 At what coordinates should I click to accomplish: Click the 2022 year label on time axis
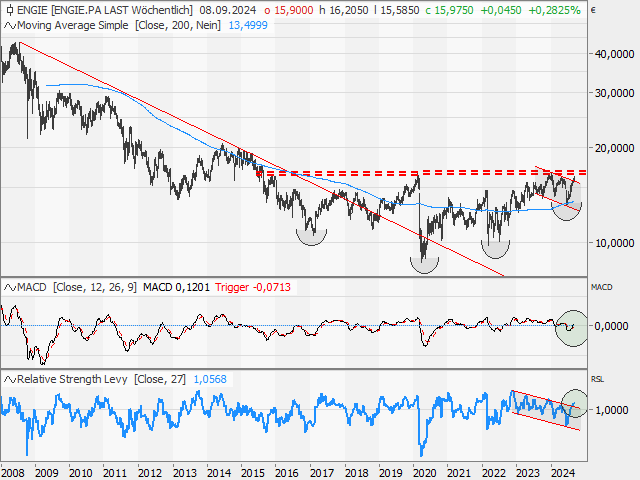(x=494, y=473)
